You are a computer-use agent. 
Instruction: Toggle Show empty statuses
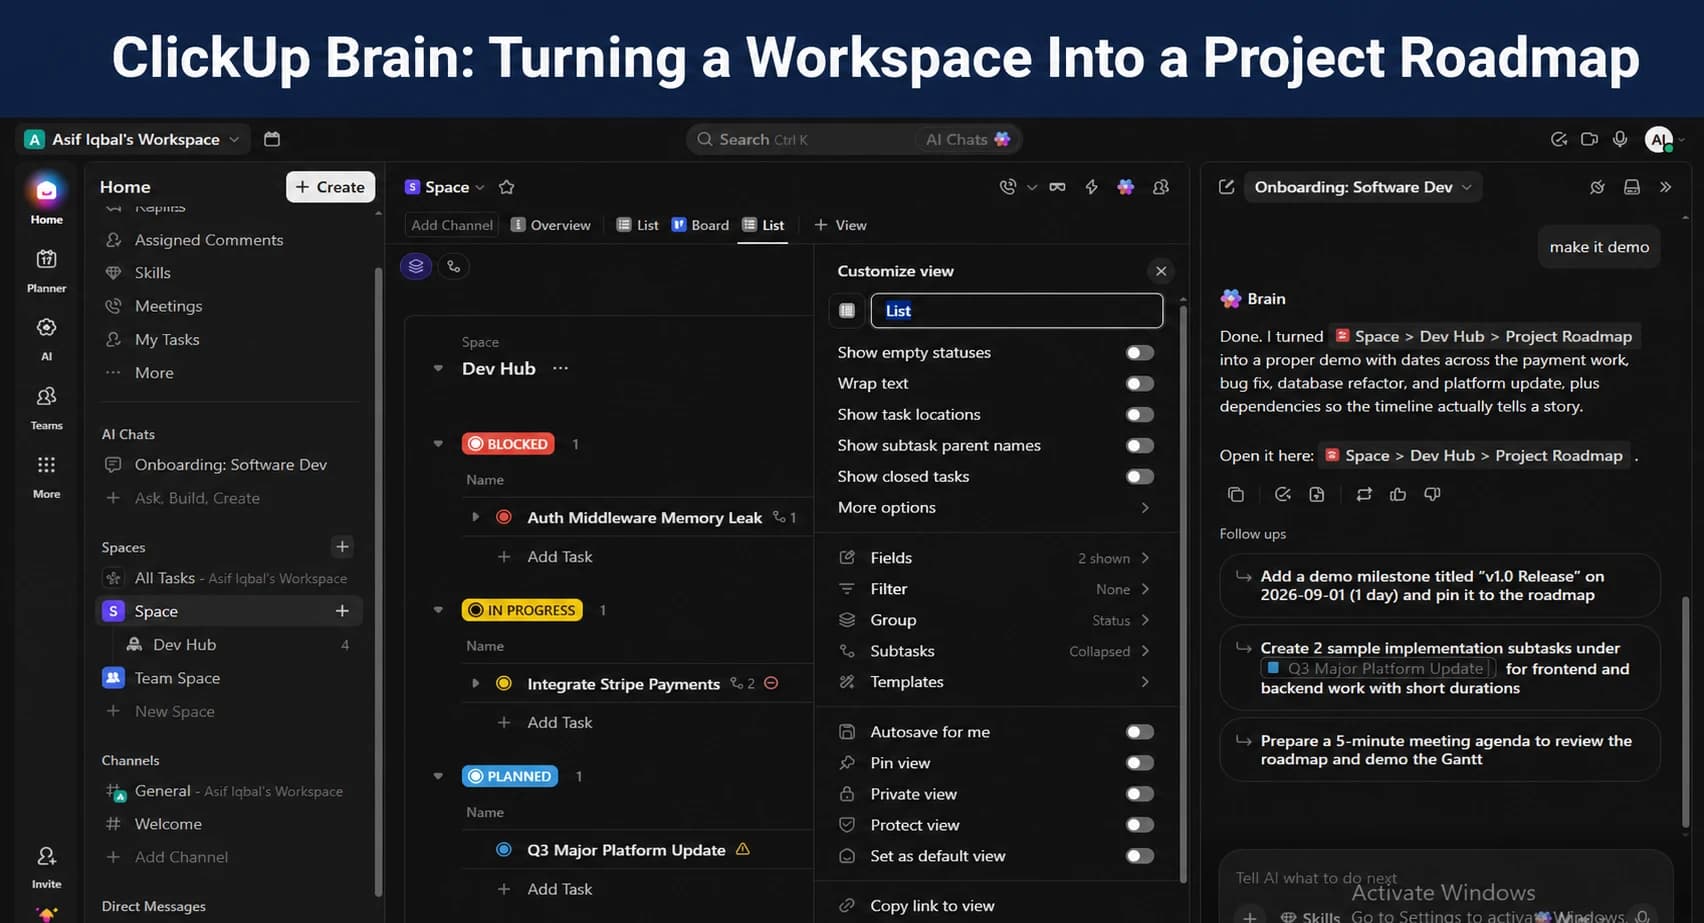point(1140,352)
